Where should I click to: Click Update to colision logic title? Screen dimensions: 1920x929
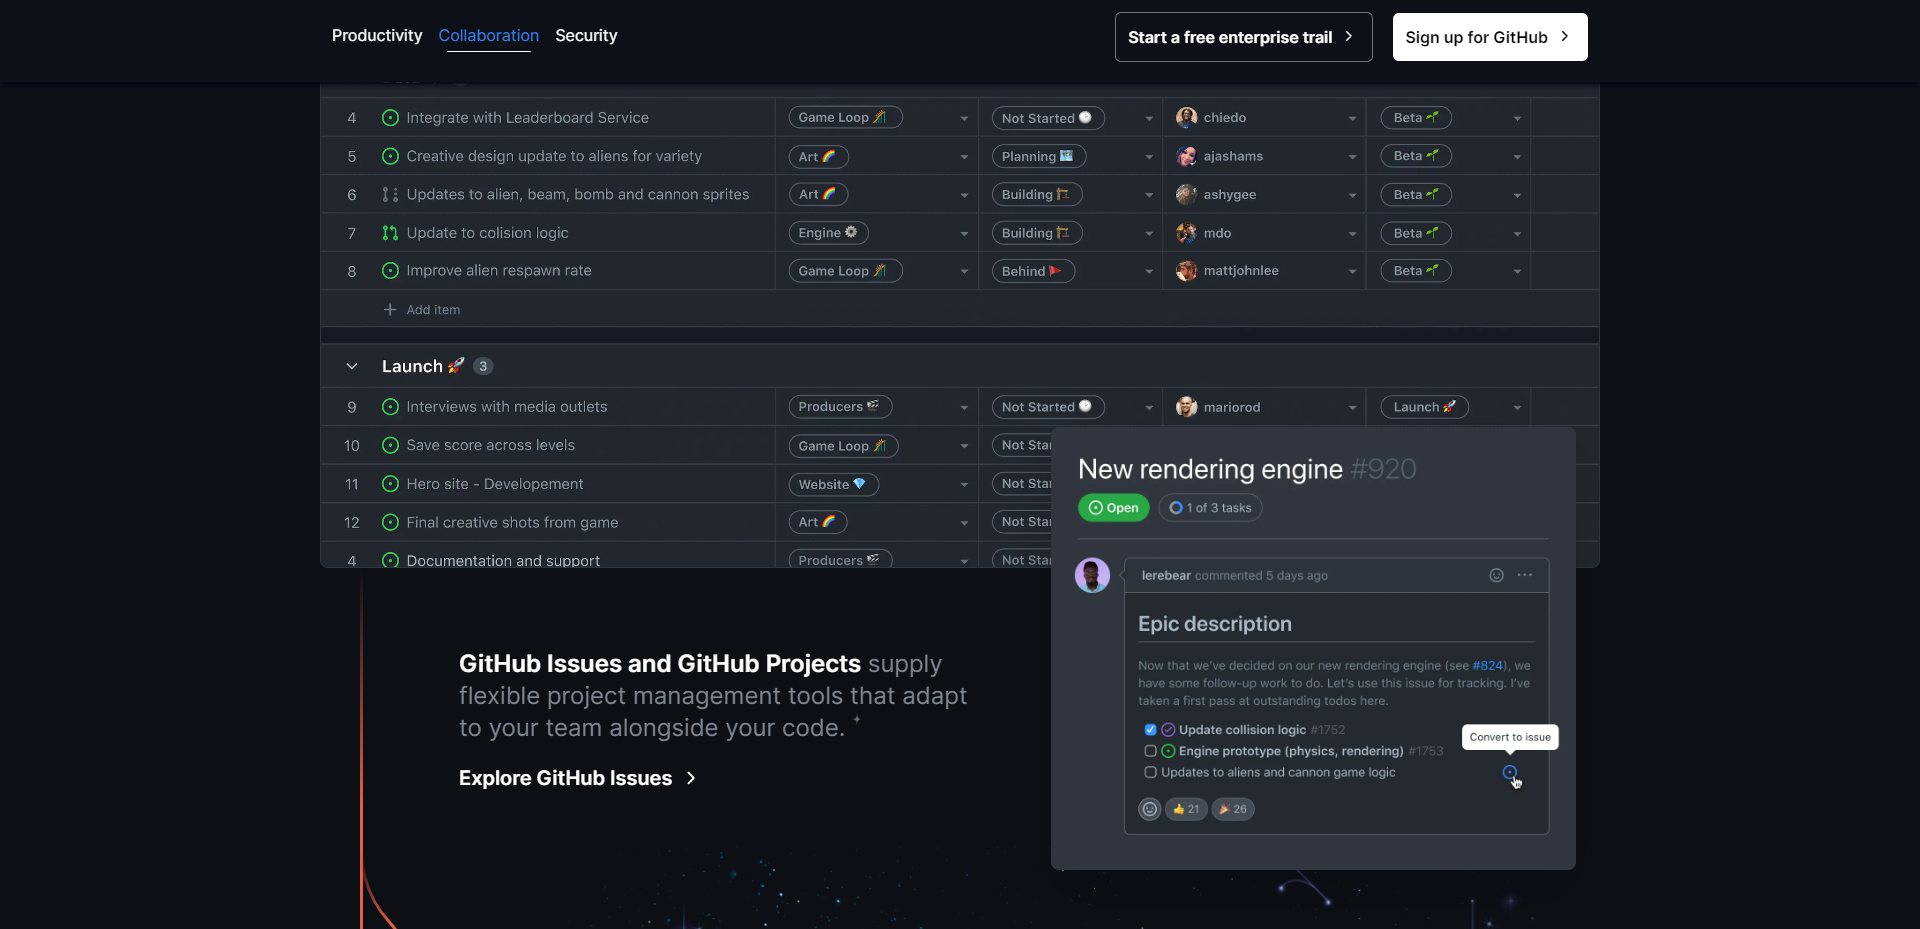tap(487, 233)
